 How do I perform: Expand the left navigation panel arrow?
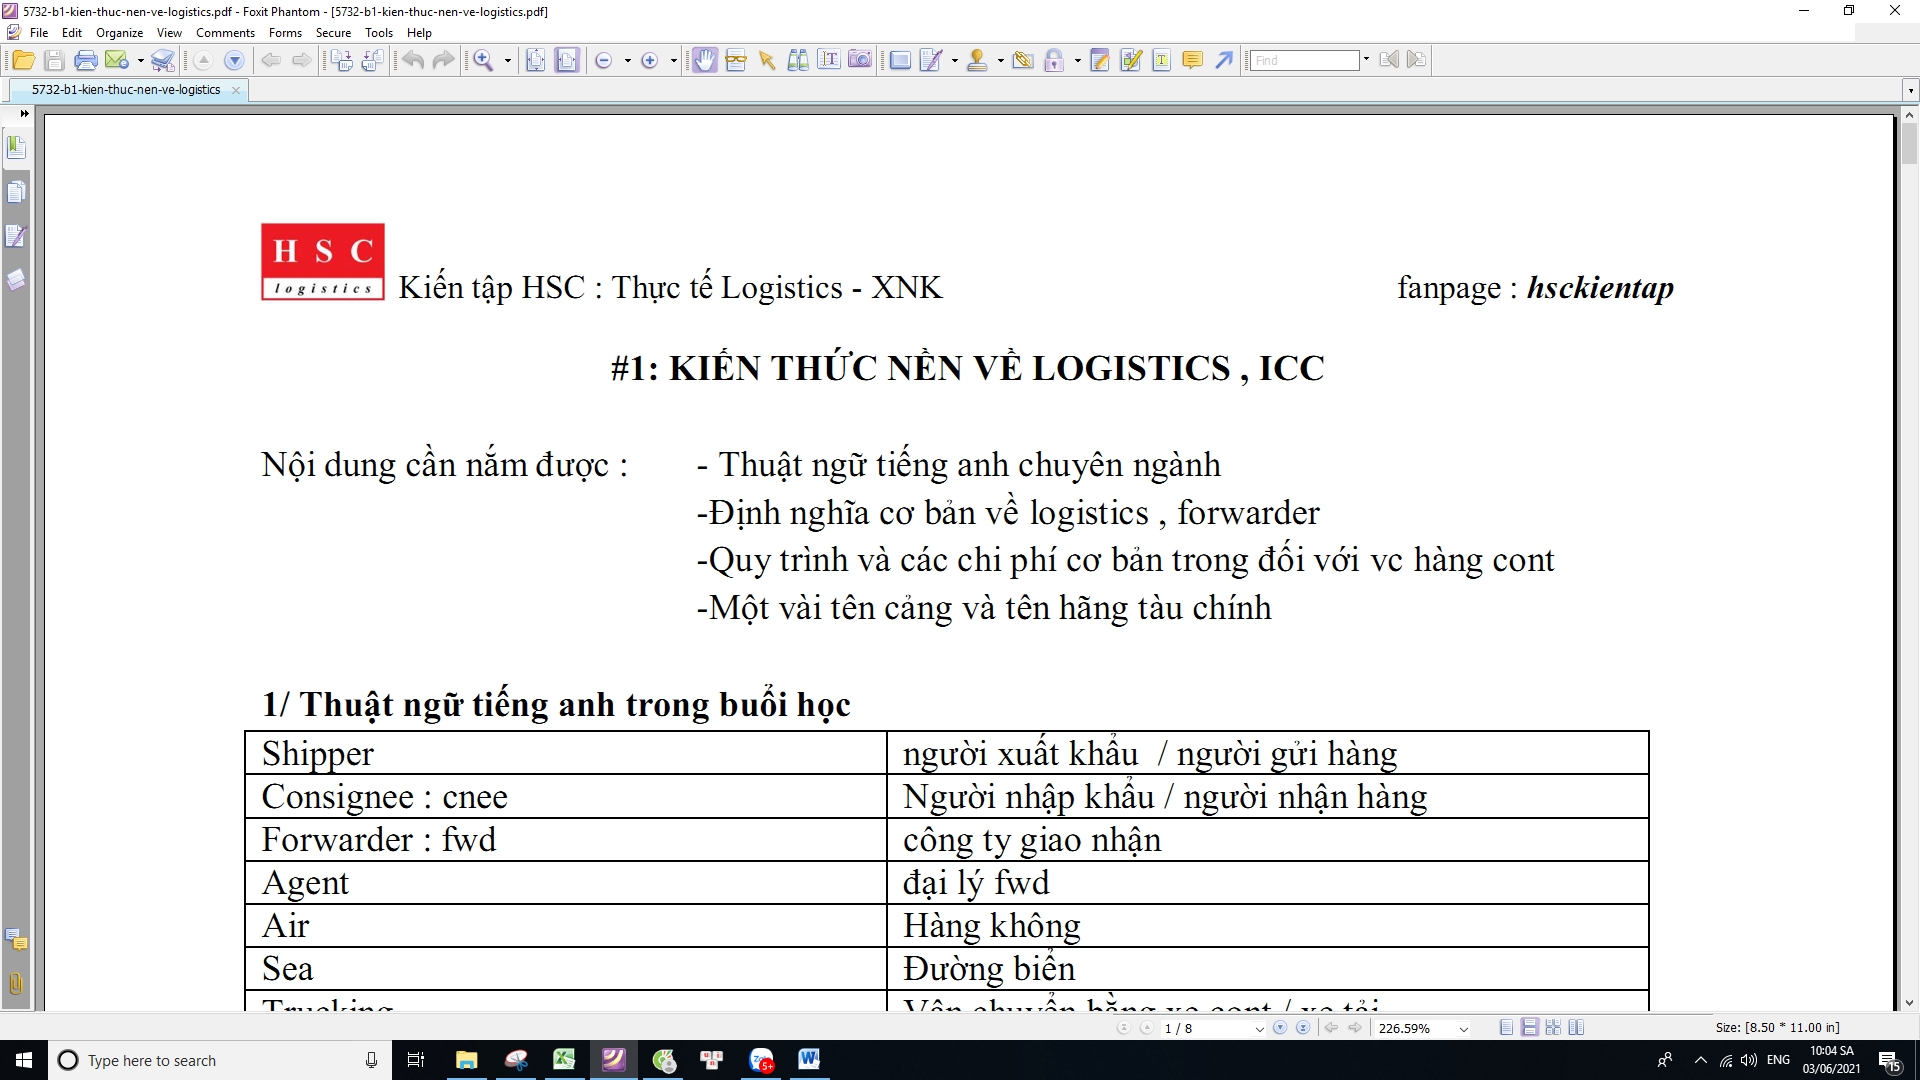[x=24, y=113]
